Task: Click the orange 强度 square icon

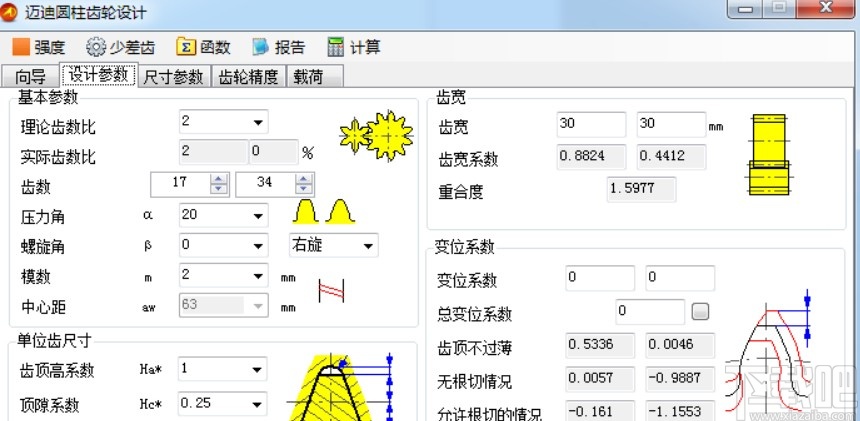Action: (x=21, y=47)
